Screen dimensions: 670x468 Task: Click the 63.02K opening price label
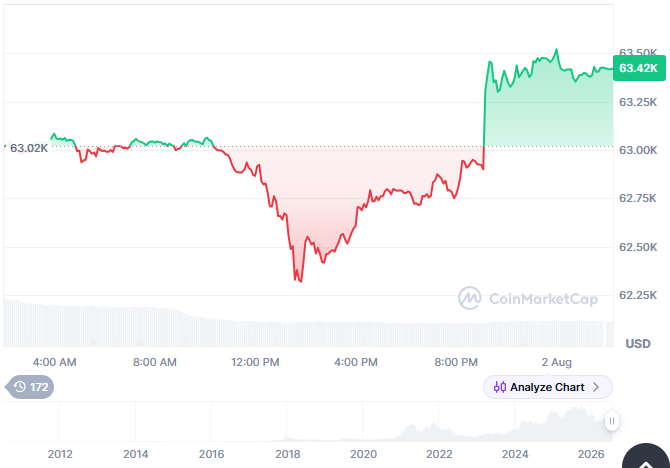(29, 148)
